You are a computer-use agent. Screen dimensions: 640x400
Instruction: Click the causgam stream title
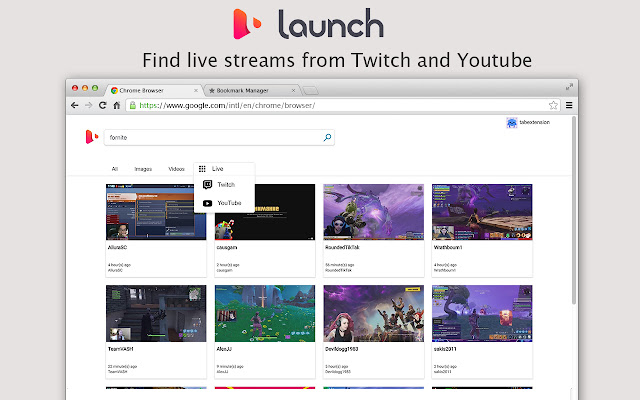(227, 247)
